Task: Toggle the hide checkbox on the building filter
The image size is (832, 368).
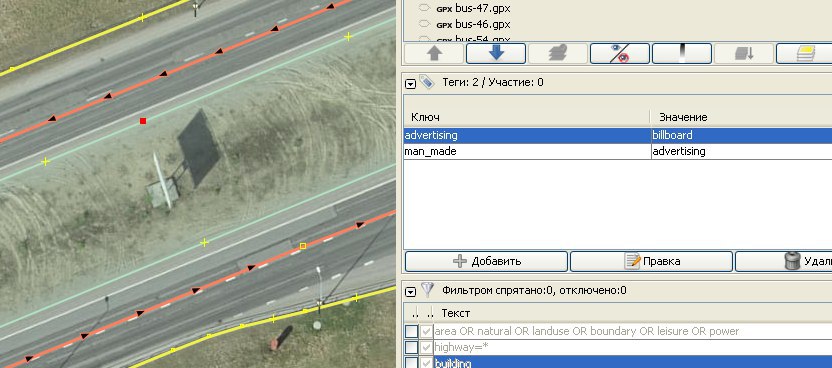Action: (426, 363)
